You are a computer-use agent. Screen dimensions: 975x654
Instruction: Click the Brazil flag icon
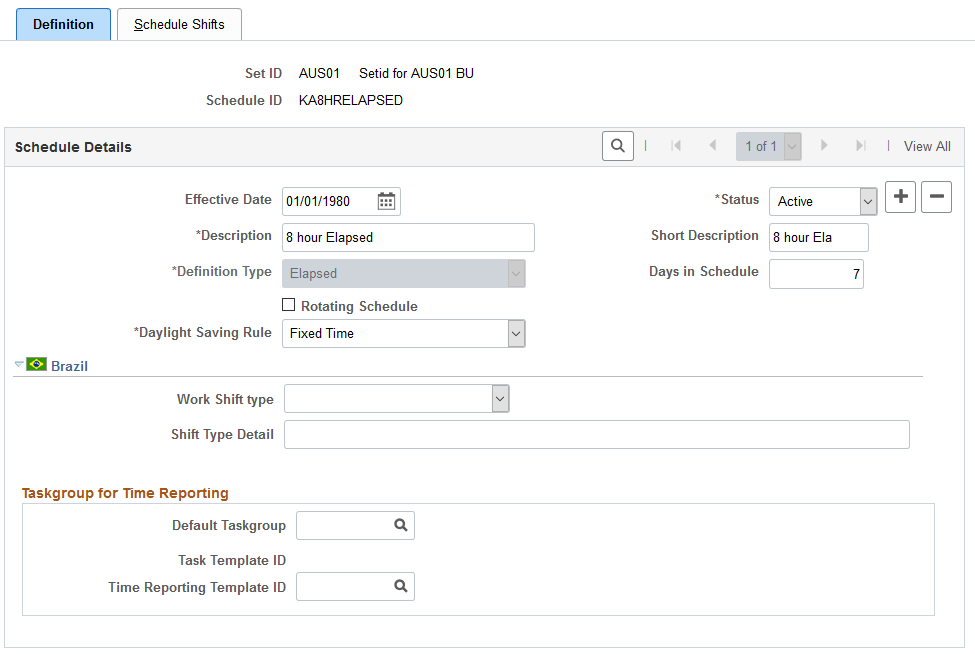[x=36, y=364]
